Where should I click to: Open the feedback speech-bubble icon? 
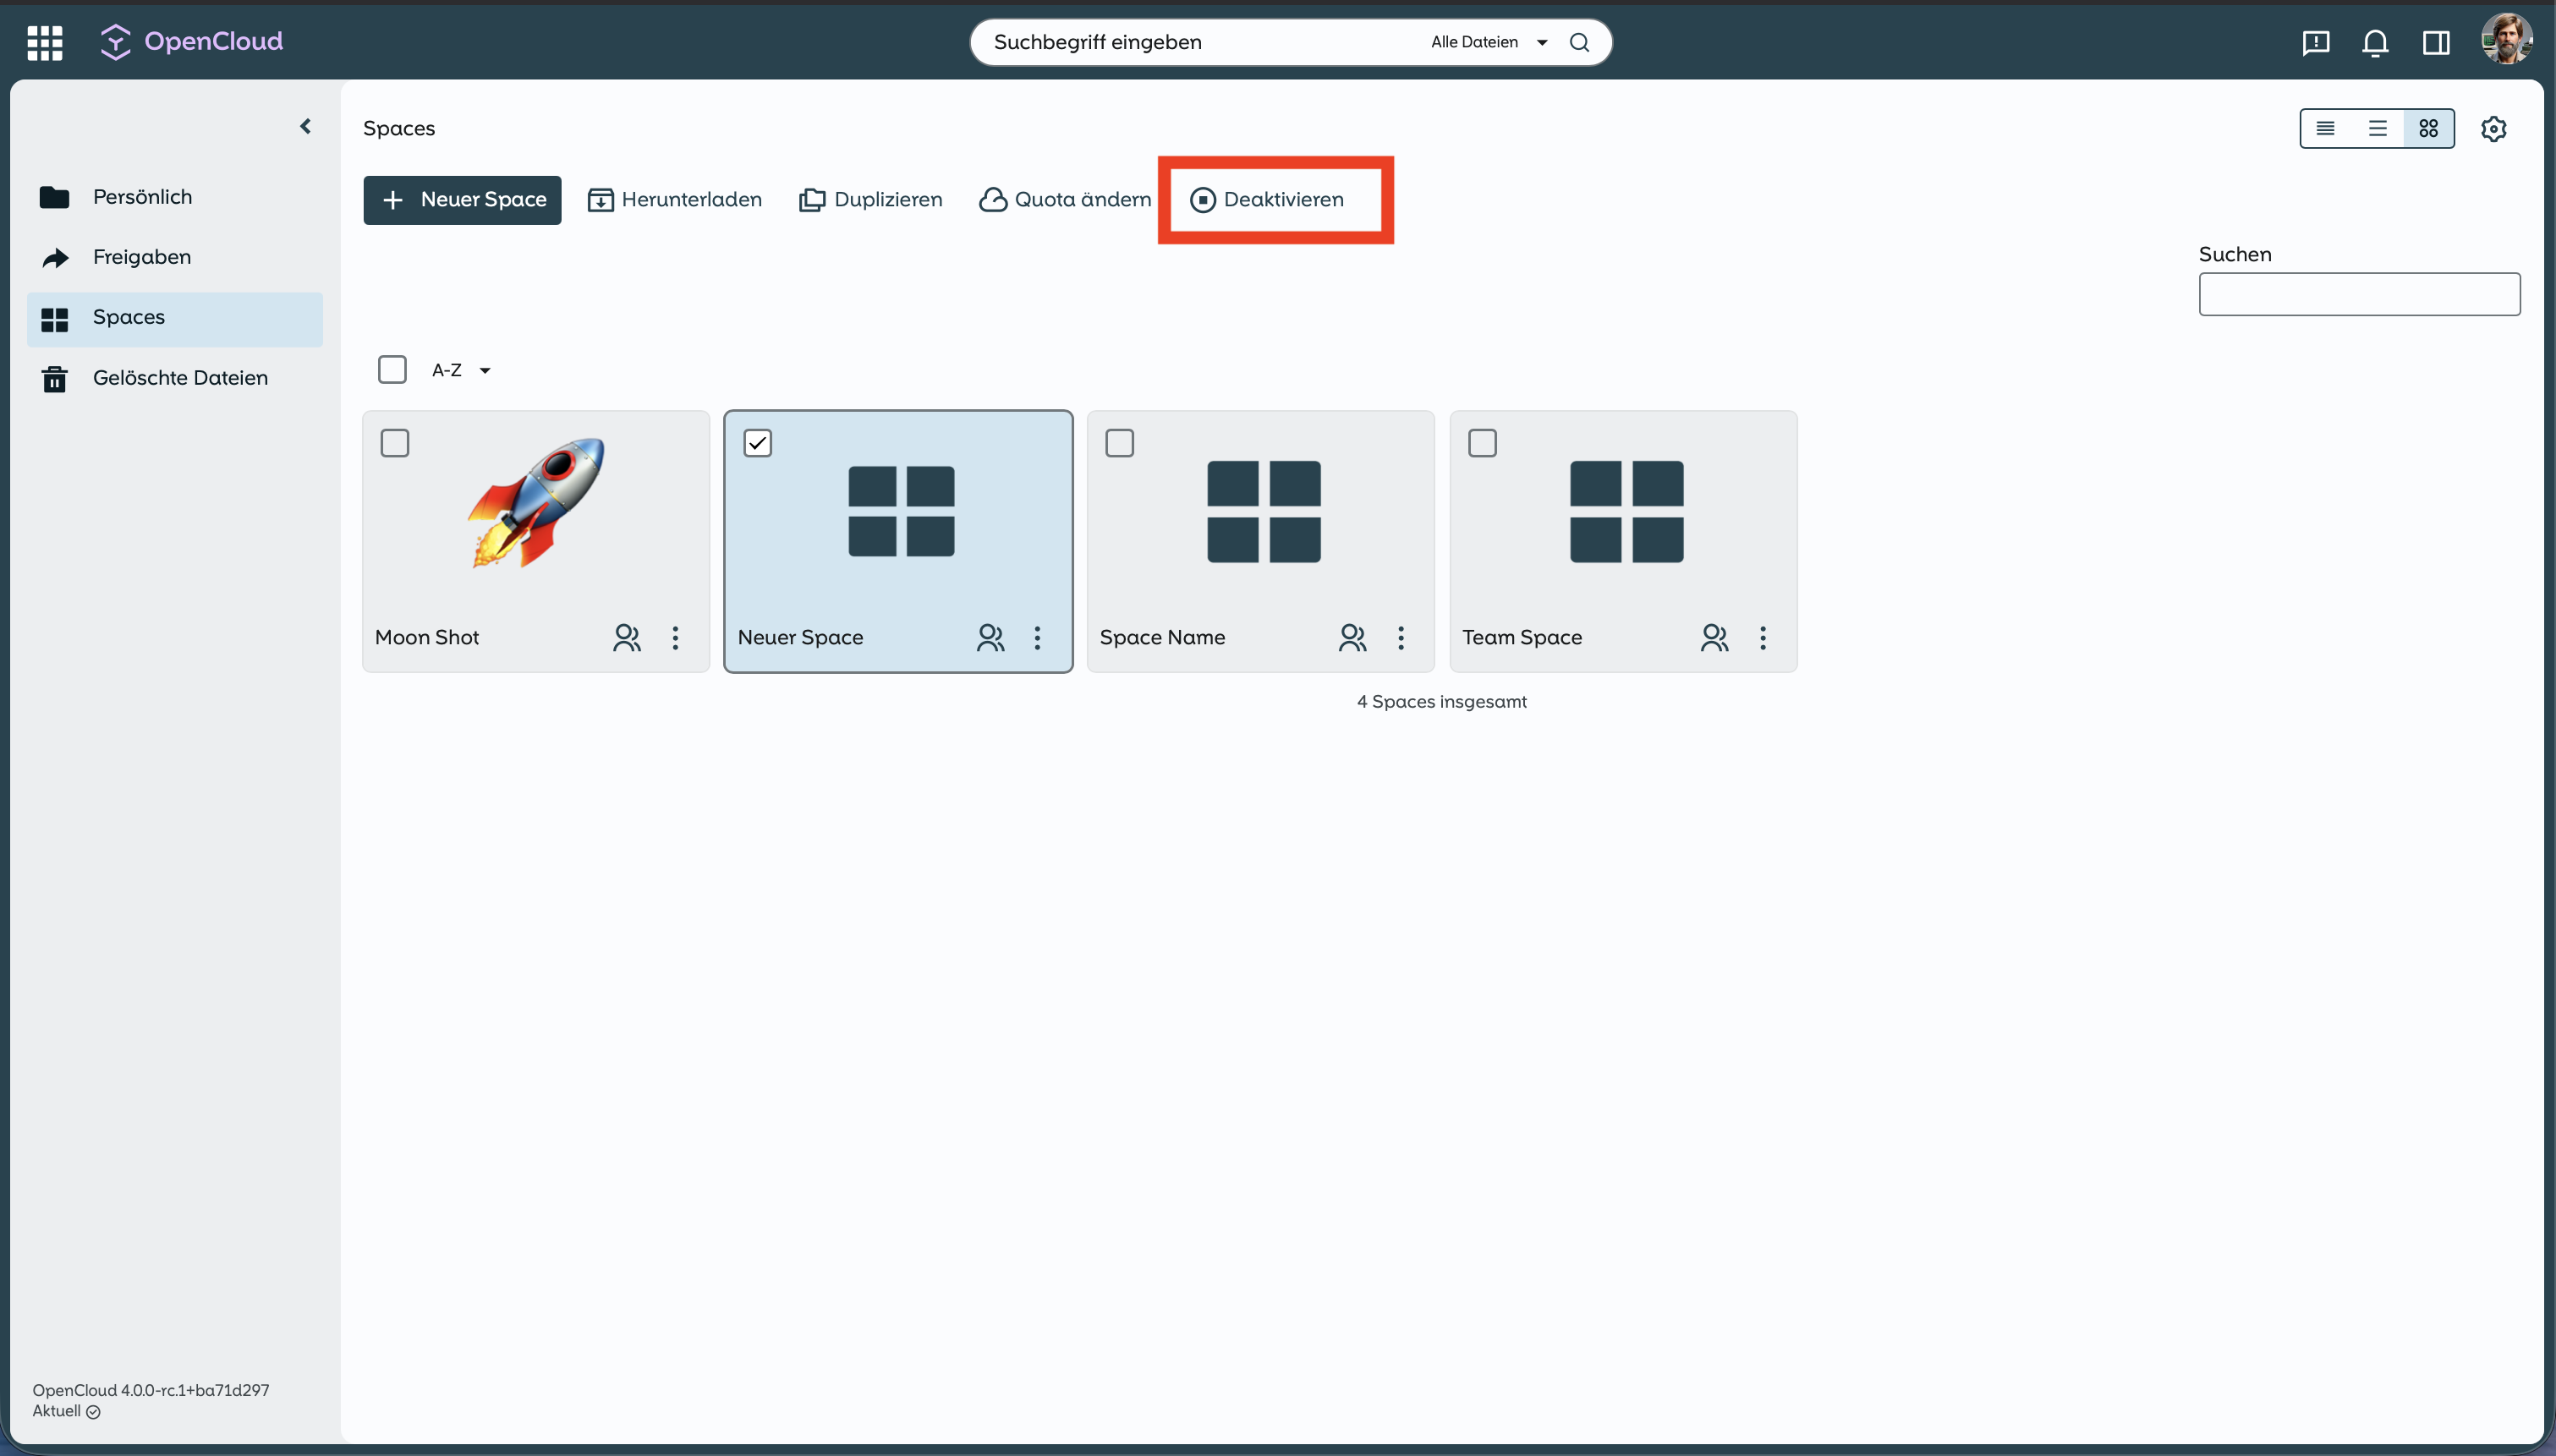click(x=2315, y=43)
